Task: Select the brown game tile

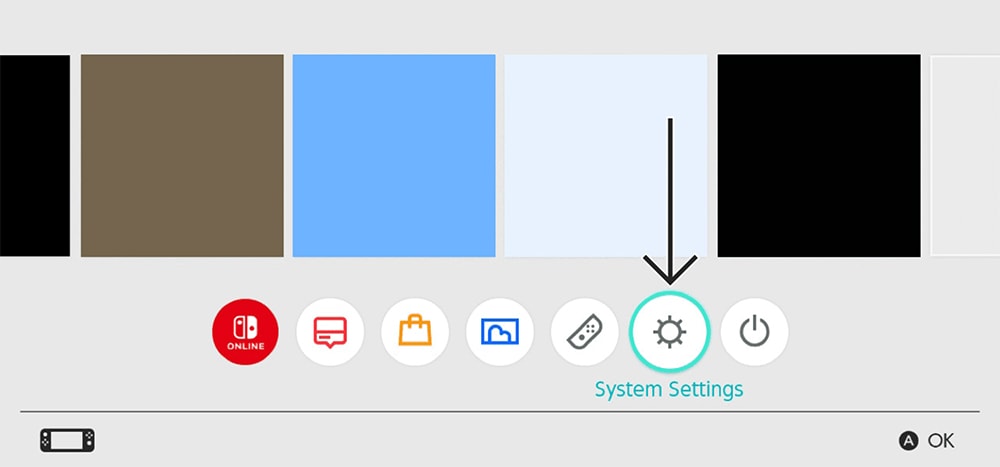Action: tap(182, 156)
